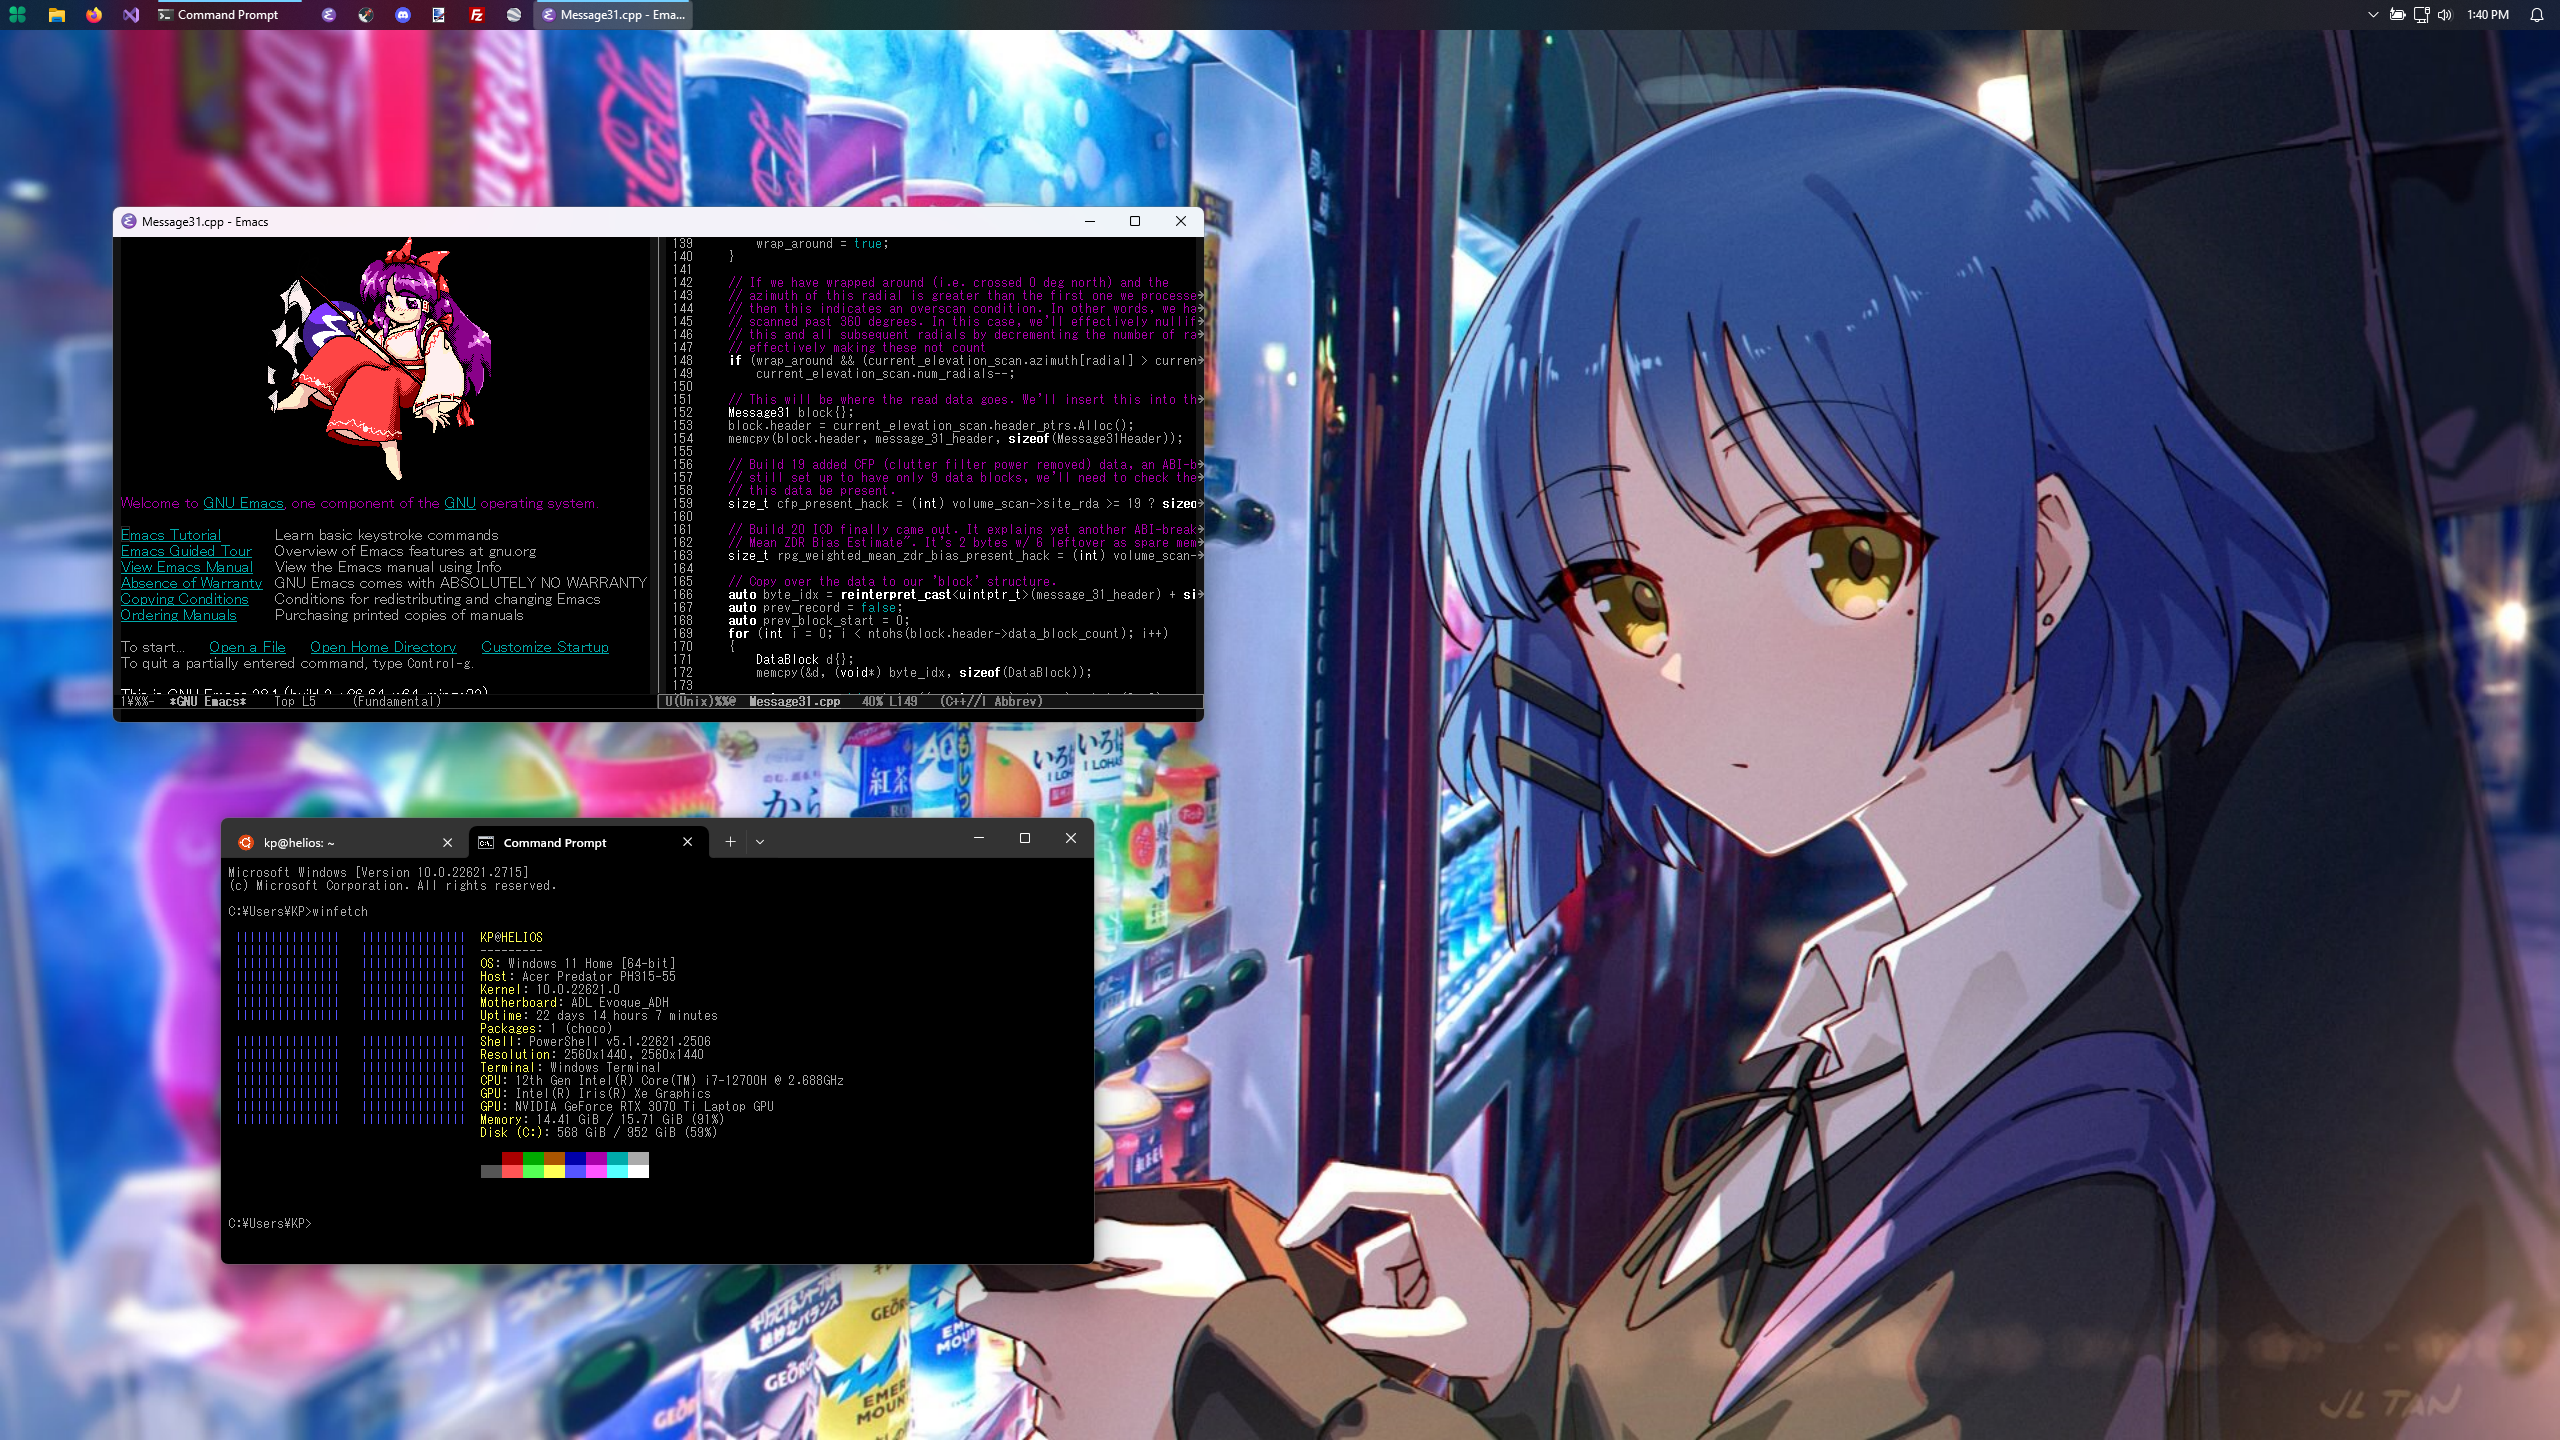Click the Emacs icon in window title bar

click(x=129, y=222)
